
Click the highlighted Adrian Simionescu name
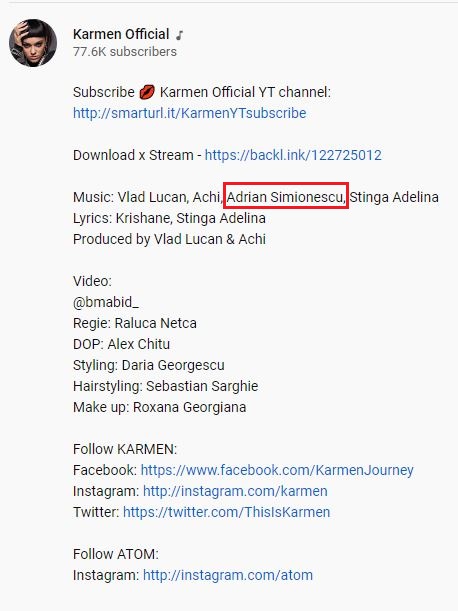click(x=286, y=197)
